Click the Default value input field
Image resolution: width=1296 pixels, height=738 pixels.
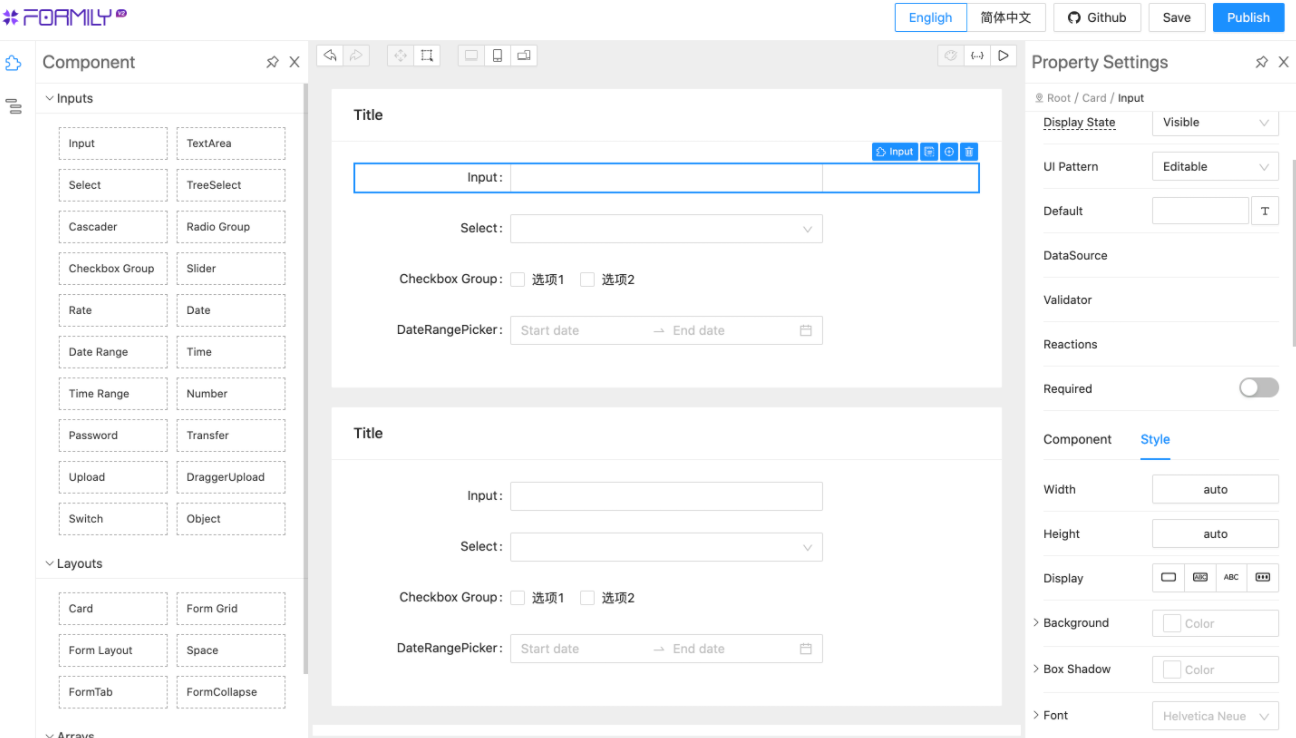click(1200, 211)
